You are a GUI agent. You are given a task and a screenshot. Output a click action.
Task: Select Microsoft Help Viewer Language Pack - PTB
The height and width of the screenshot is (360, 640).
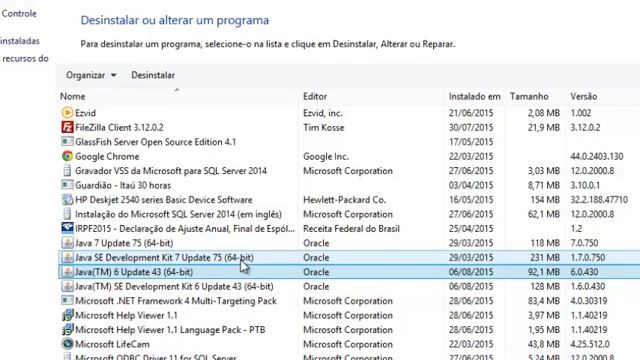pyautogui.click(x=170, y=330)
